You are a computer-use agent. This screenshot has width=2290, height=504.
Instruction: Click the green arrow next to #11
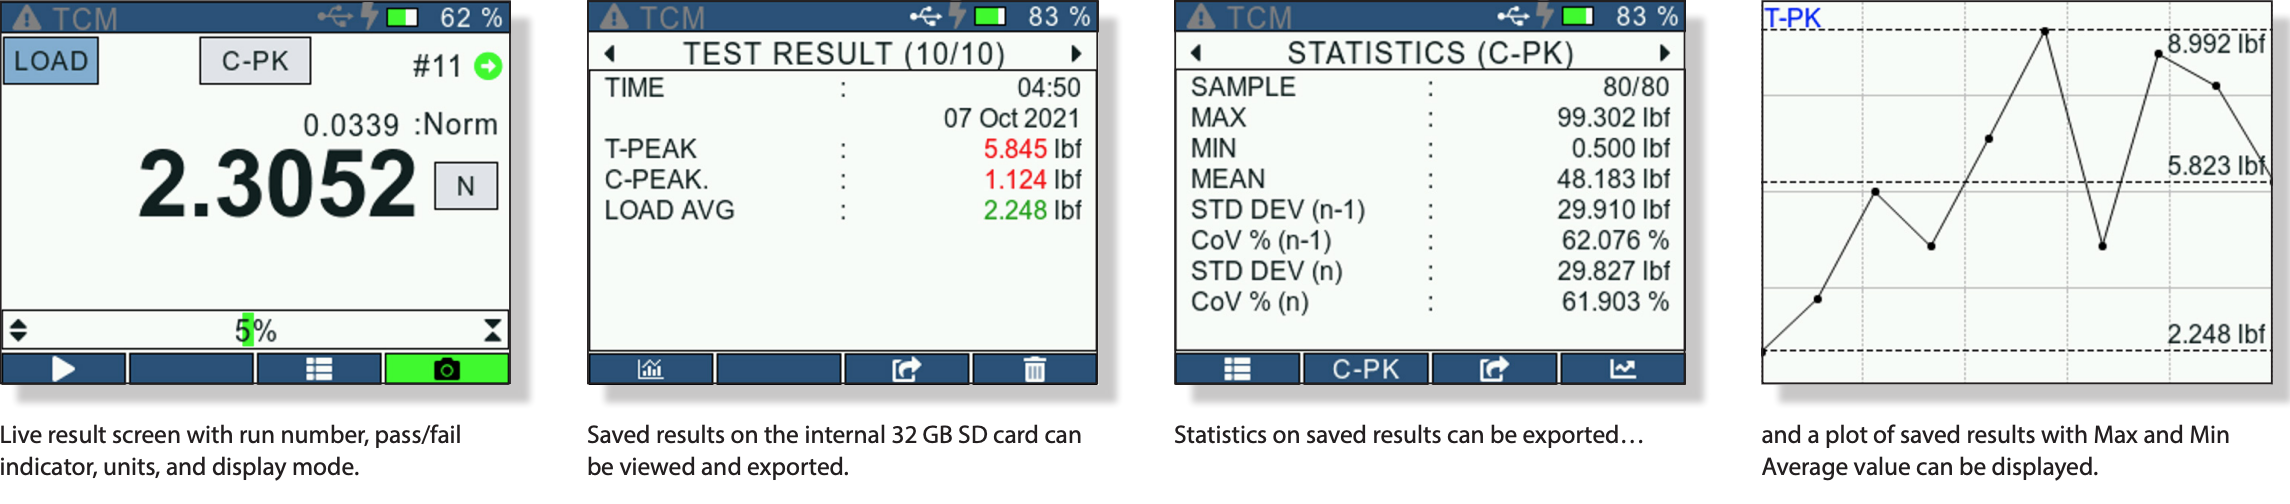(488, 66)
